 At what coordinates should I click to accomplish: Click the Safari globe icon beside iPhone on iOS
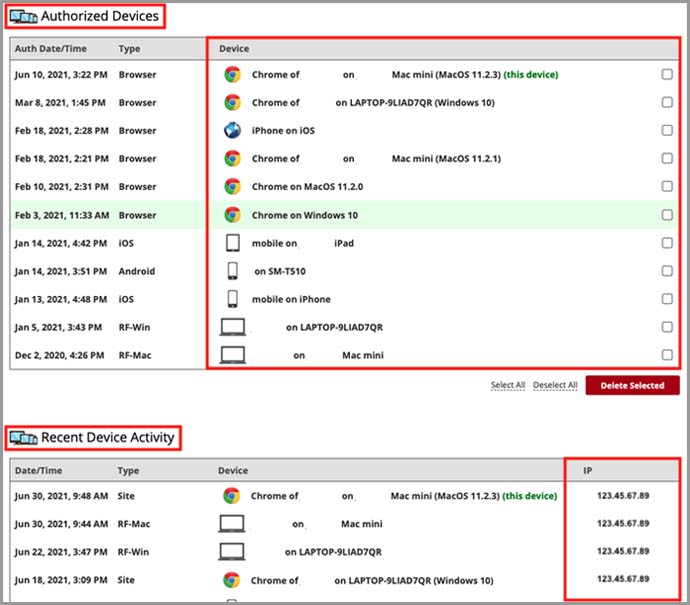[x=232, y=130]
